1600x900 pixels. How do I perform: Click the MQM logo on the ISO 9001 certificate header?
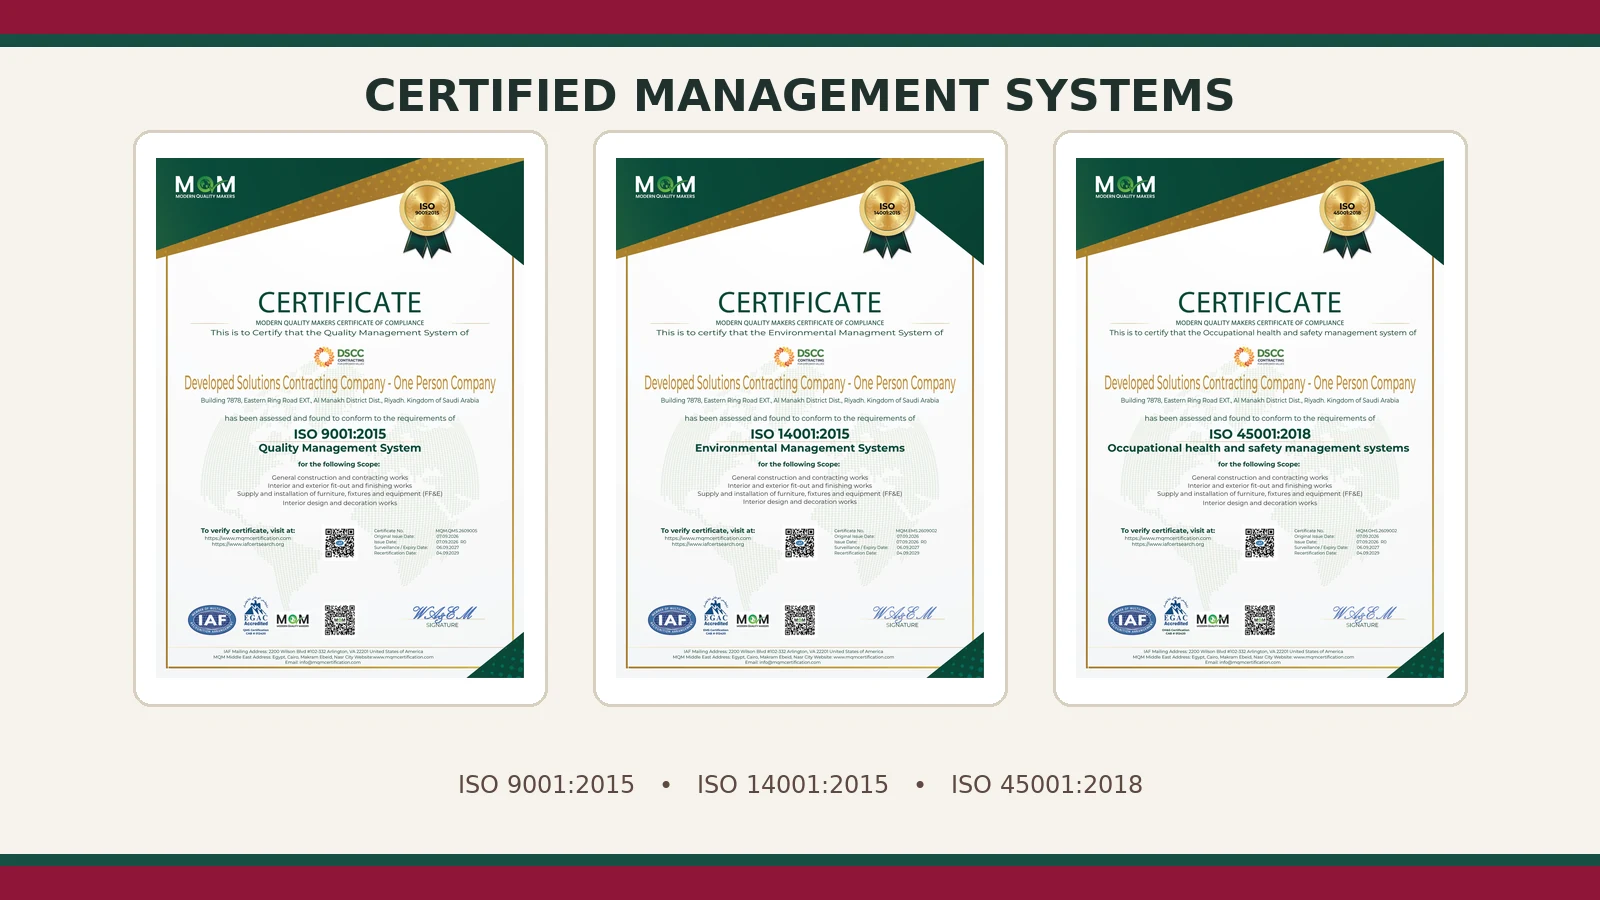pos(205,187)
